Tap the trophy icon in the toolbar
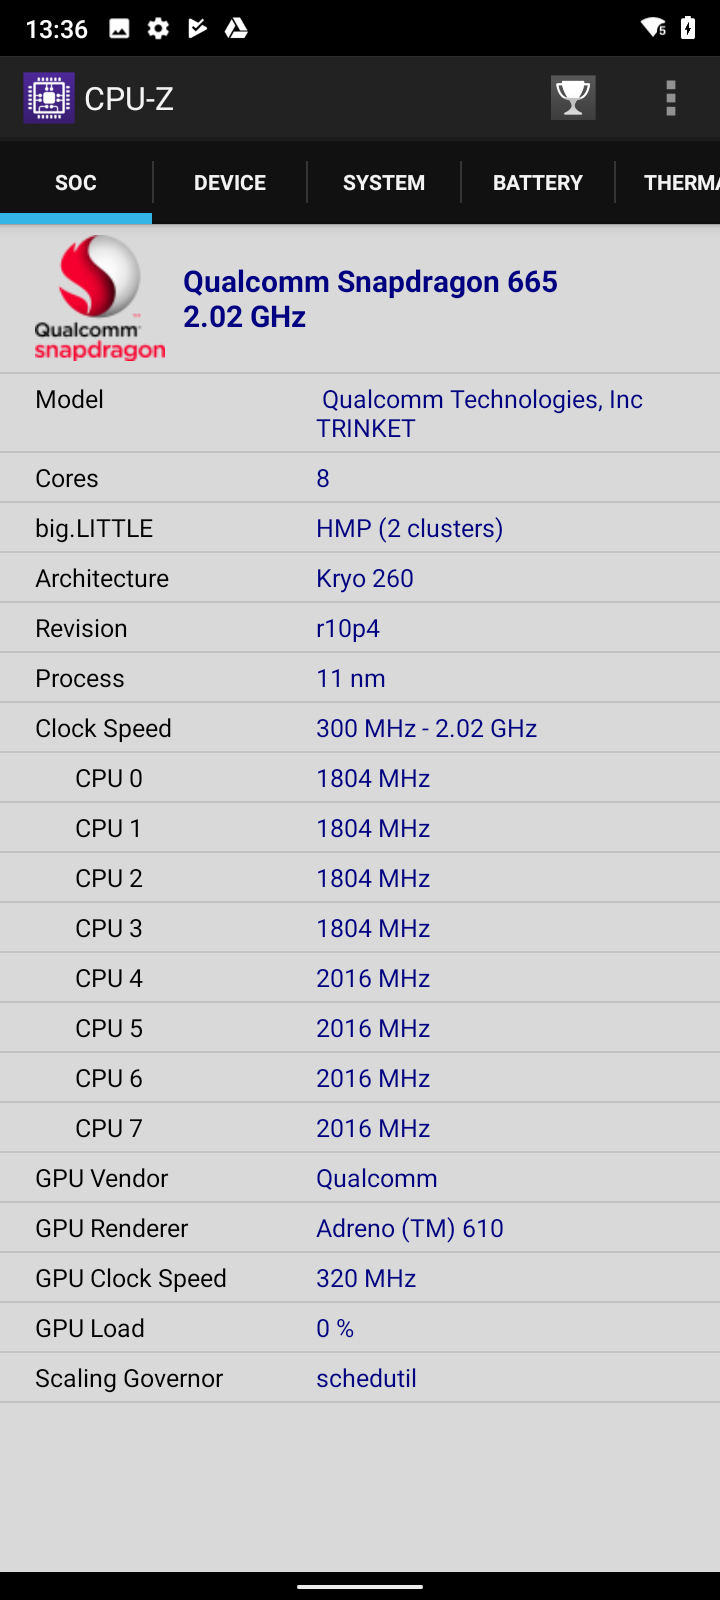 pyautogui.click(x=573, y=98)
